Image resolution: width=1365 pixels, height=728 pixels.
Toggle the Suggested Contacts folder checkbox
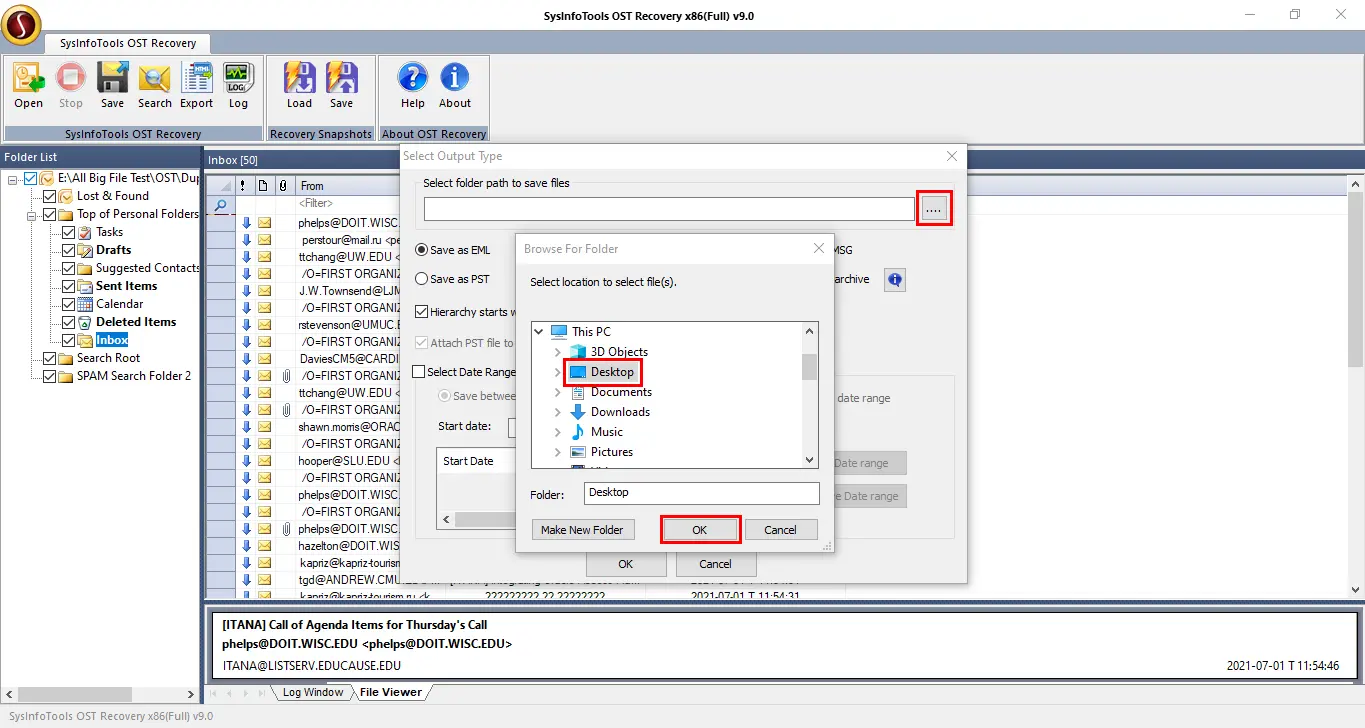point(69,268)
